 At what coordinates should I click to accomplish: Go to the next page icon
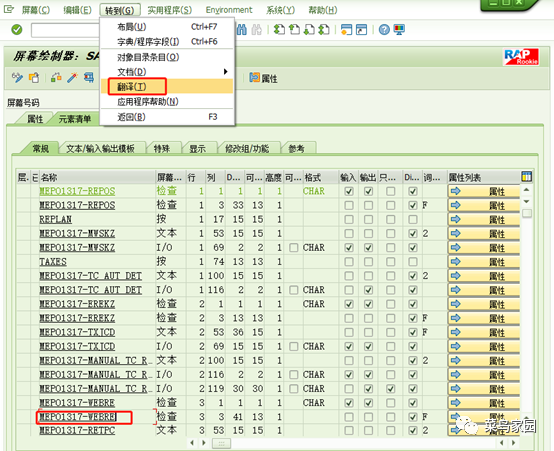(x=309, y=30)
